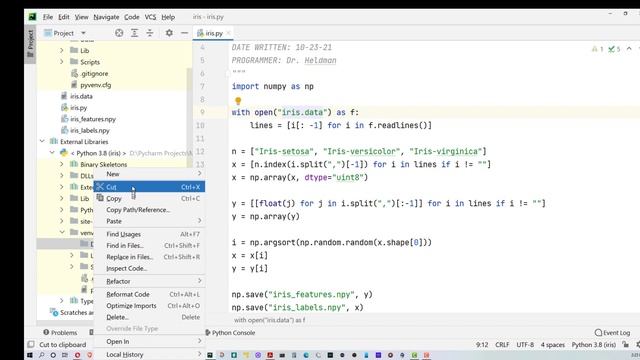Select Reformat Code menu entry
The width and height of the screenshot is (640, 360).
pyautogui.click(x=149, y=294)
